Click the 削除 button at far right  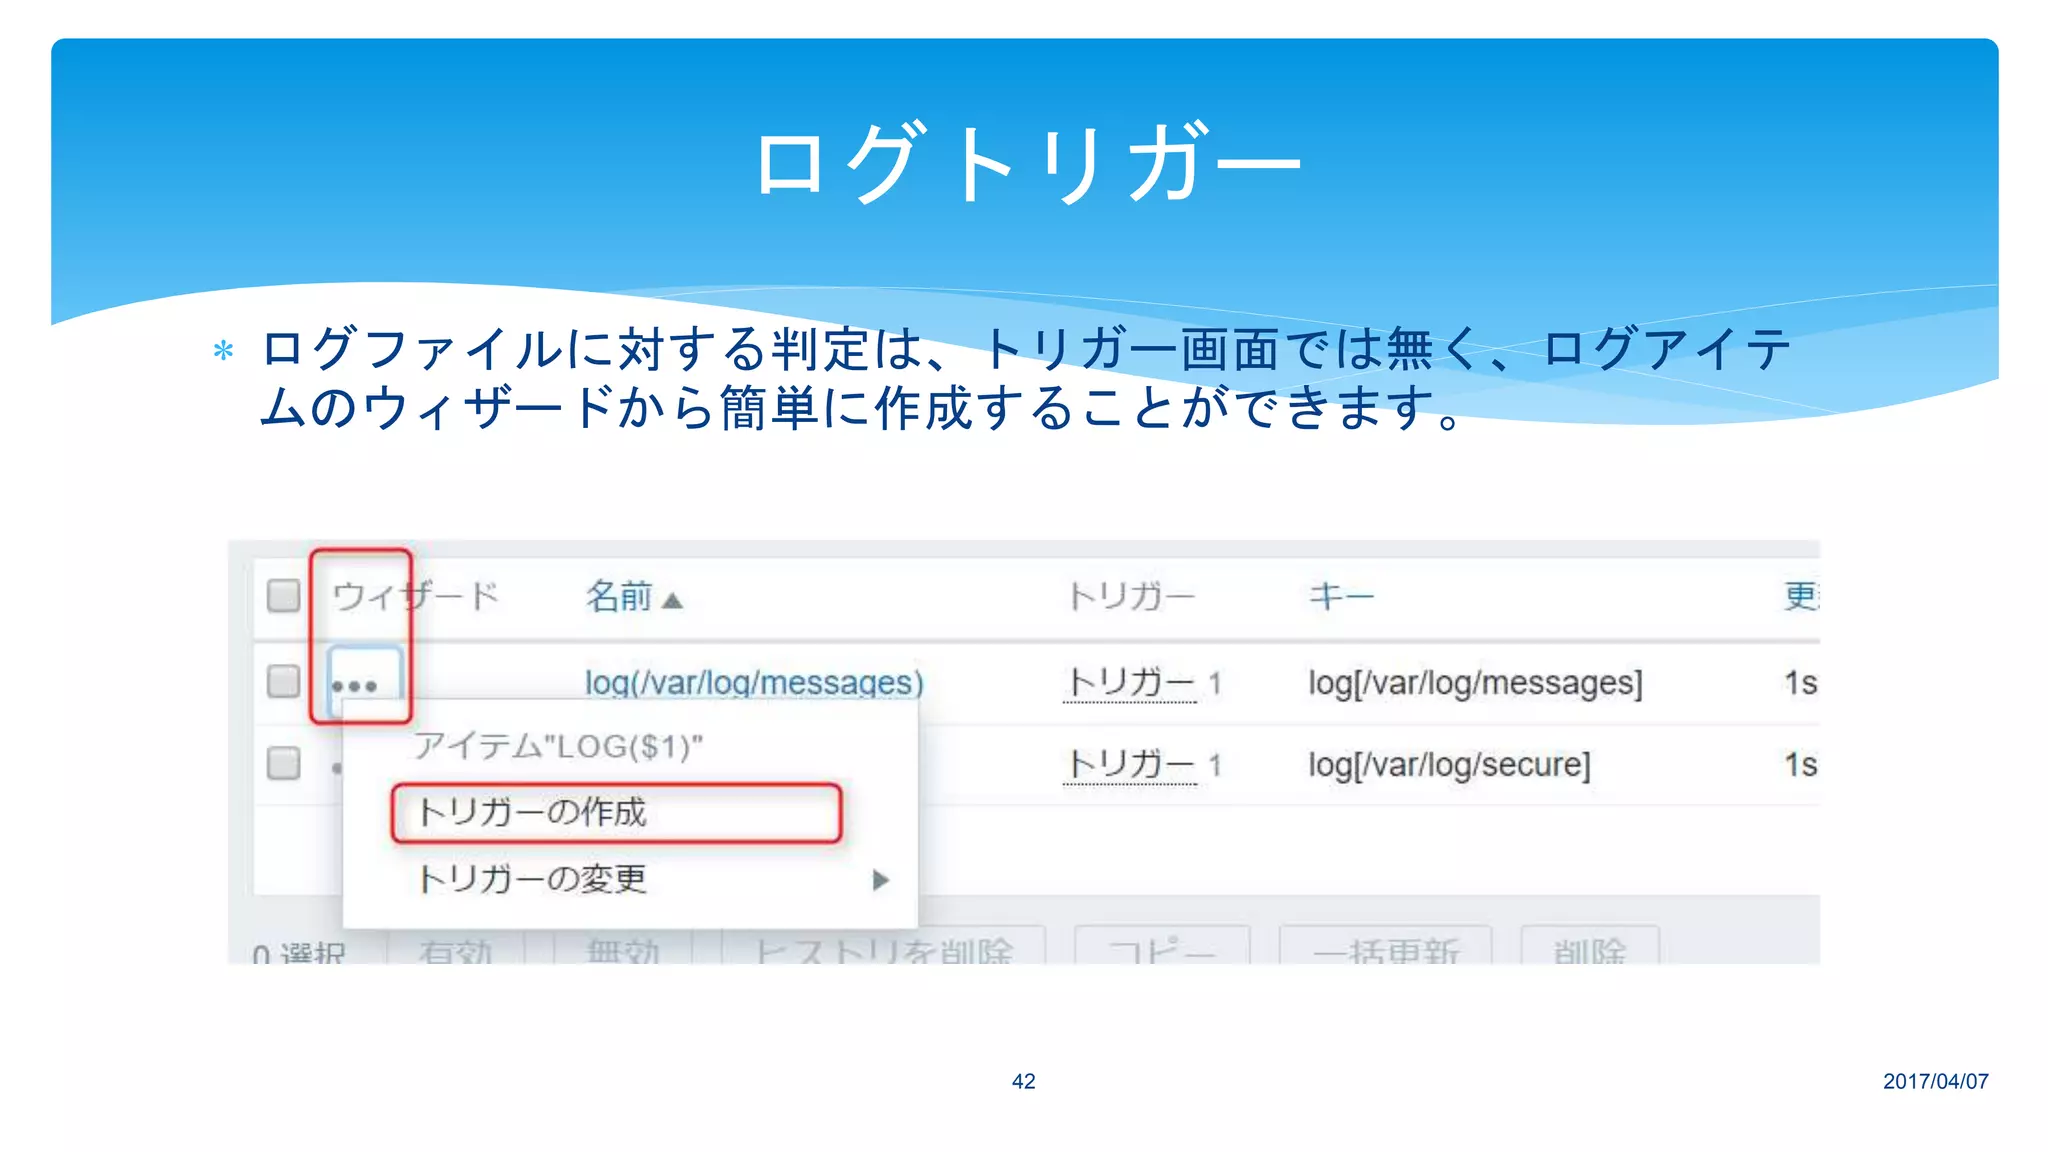tap(1590, 946)
